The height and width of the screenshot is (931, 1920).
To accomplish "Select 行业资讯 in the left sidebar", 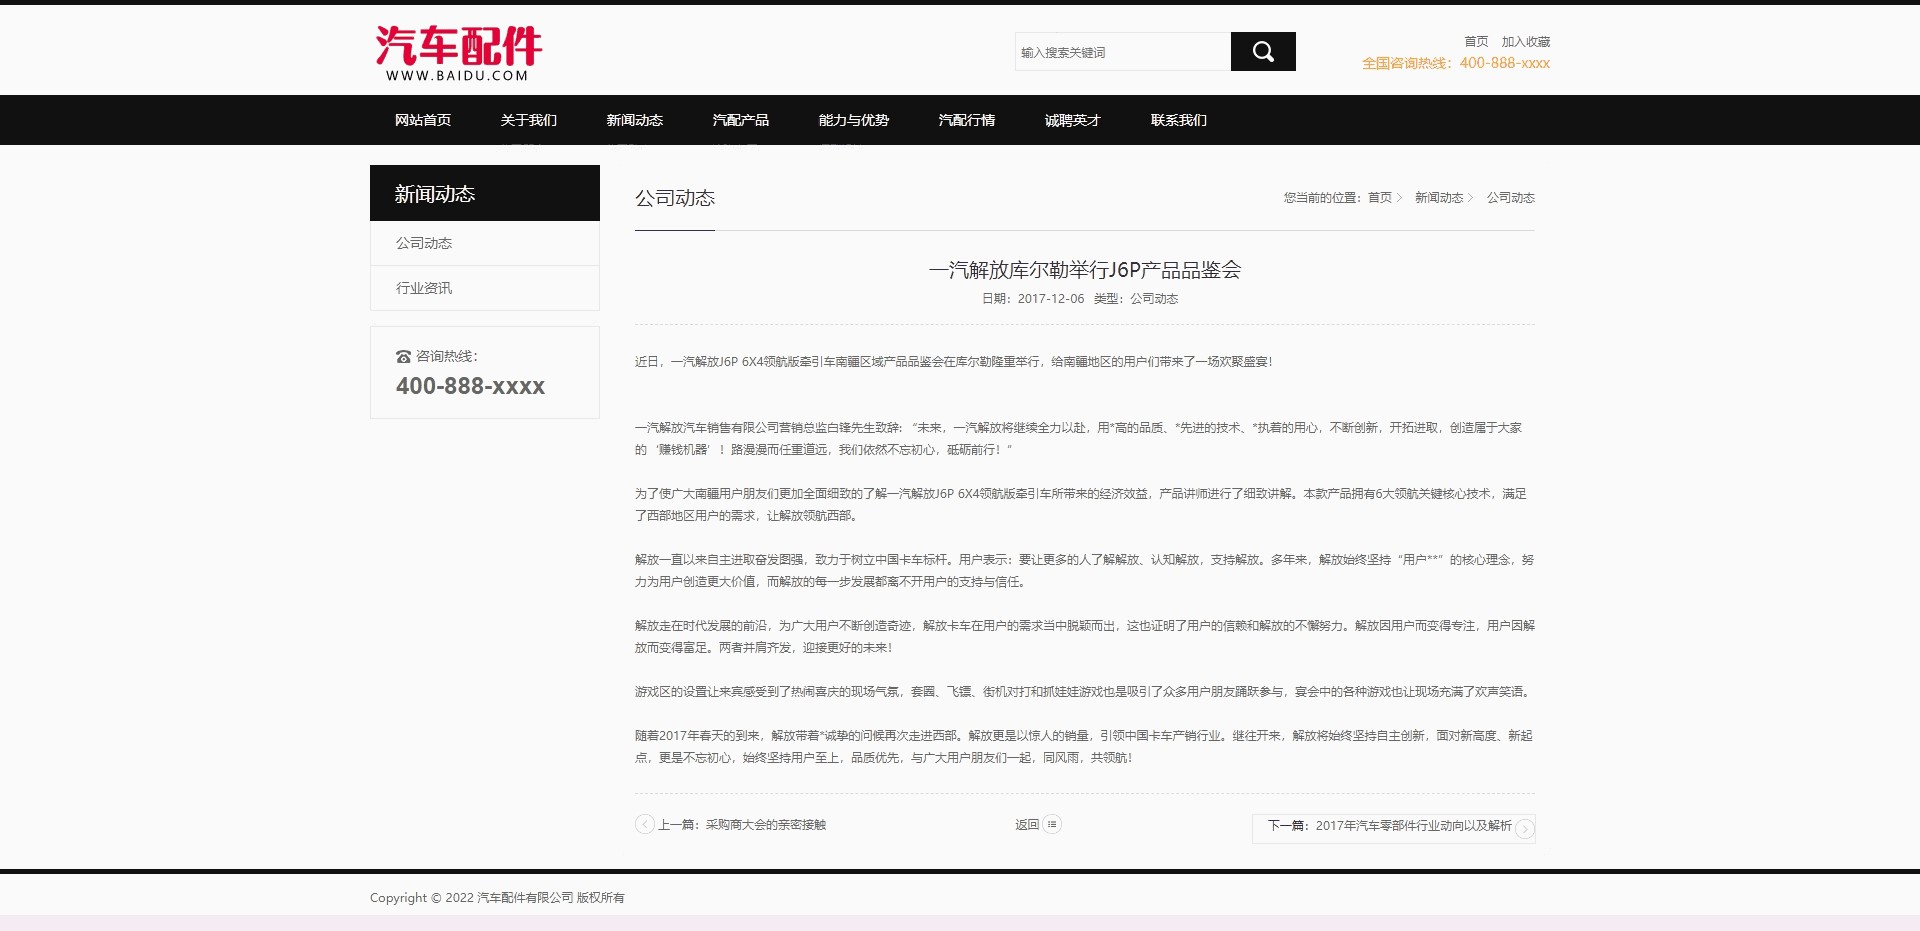I will click(x=424, y=288).
